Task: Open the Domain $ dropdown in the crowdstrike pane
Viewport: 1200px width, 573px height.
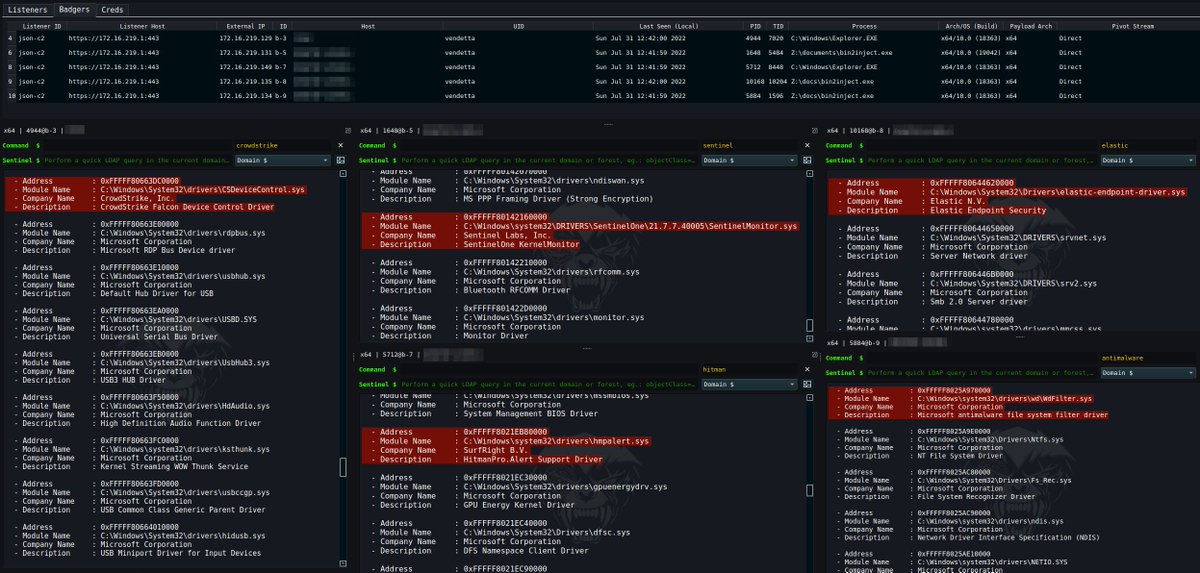Action: [282, 160]
